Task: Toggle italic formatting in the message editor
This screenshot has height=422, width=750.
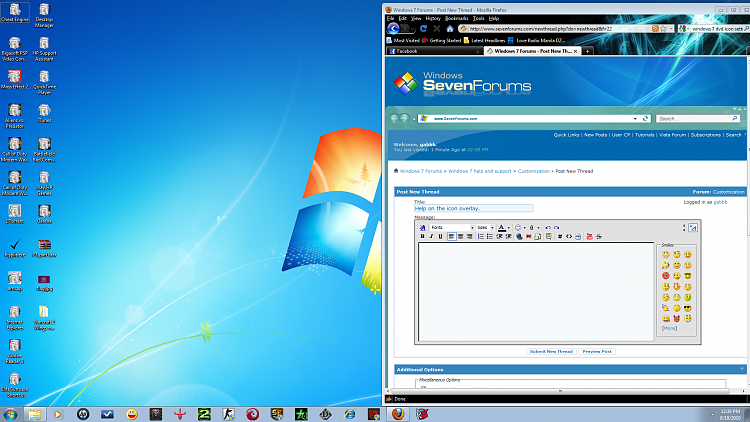Action: click(x=431, y=236)
